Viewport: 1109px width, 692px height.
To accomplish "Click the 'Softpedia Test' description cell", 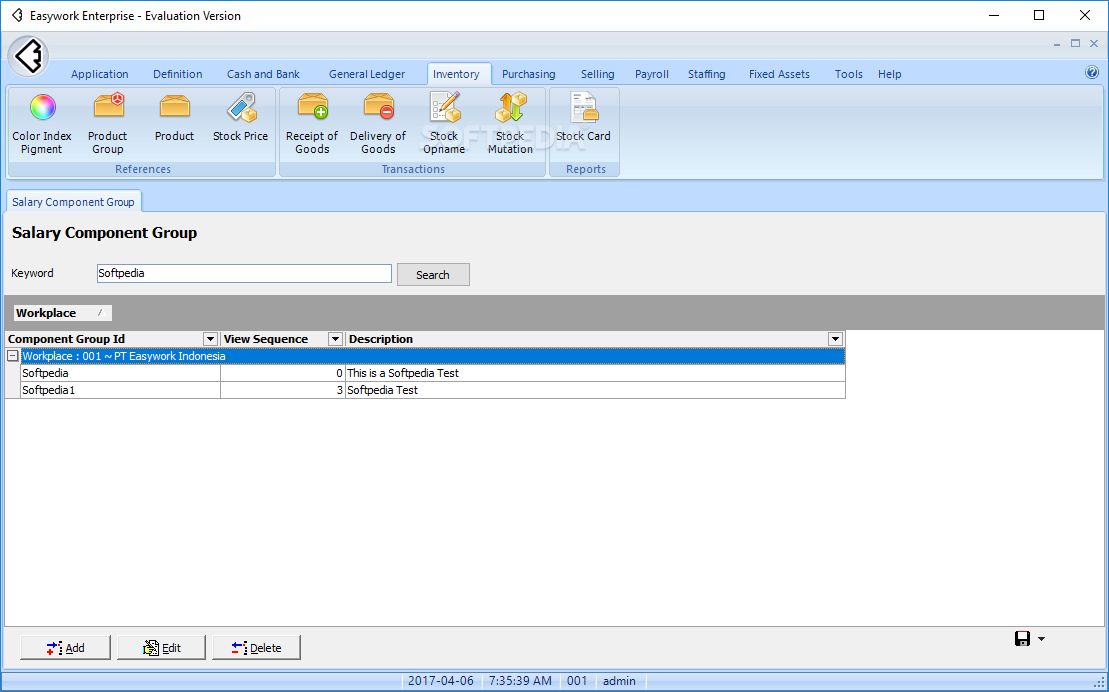I will [x=595, y=390].
